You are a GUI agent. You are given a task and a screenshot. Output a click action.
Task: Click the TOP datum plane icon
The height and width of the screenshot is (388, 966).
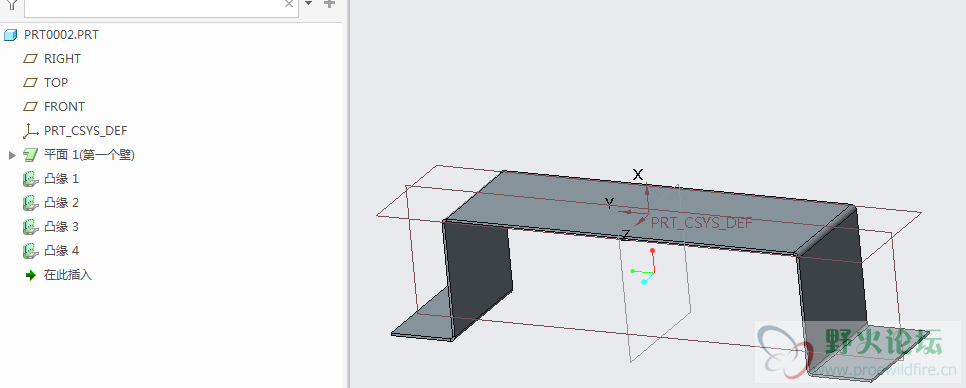coord(30,83)
